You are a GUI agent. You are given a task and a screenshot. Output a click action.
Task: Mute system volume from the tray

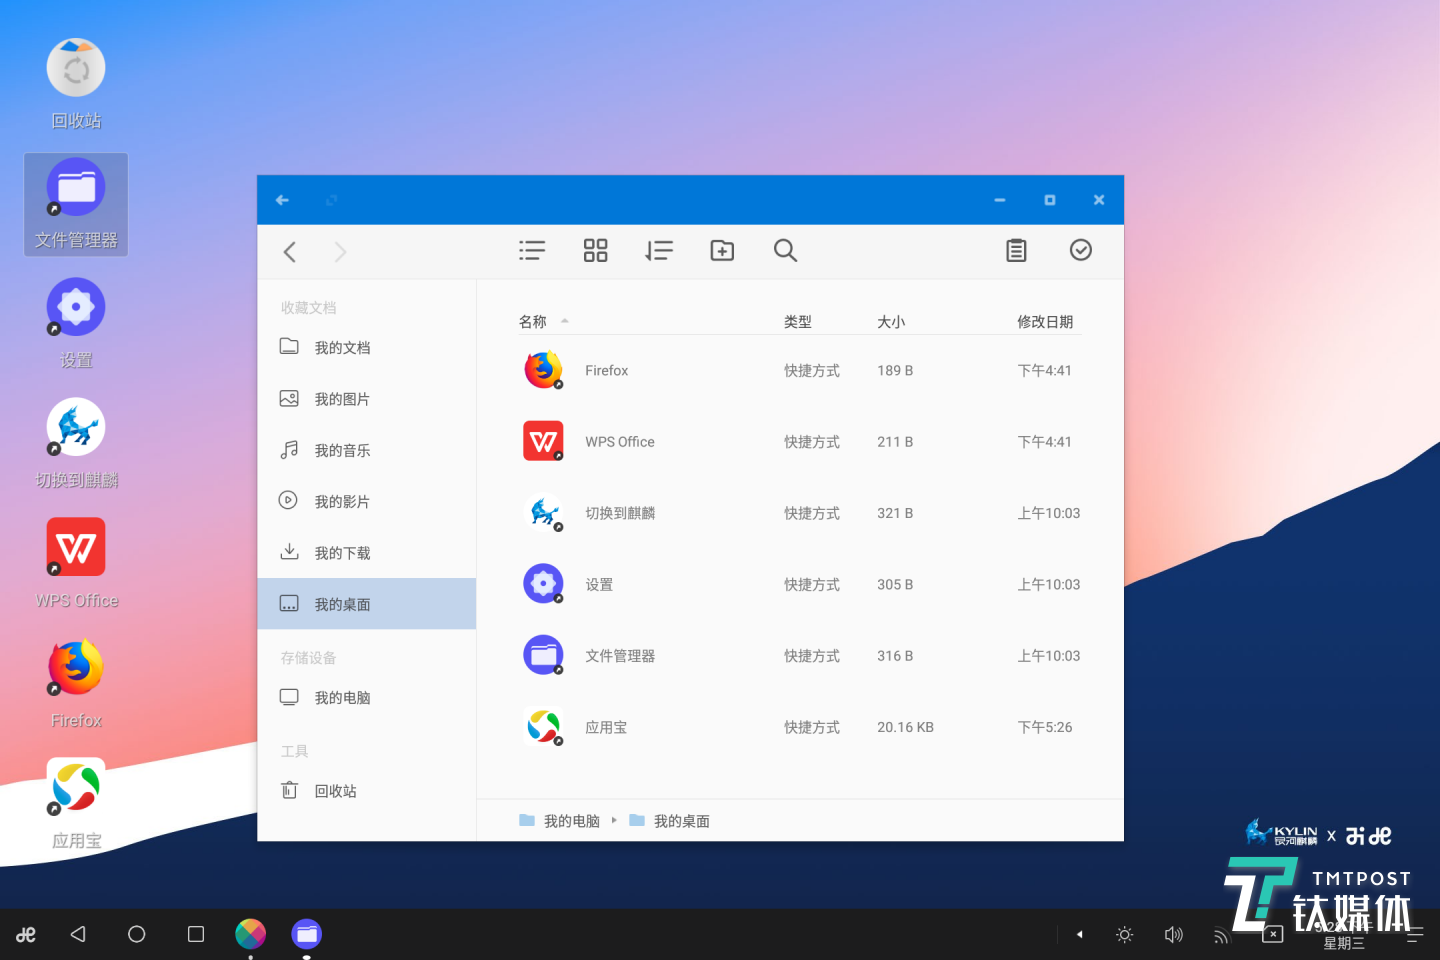pos(1172,934)
